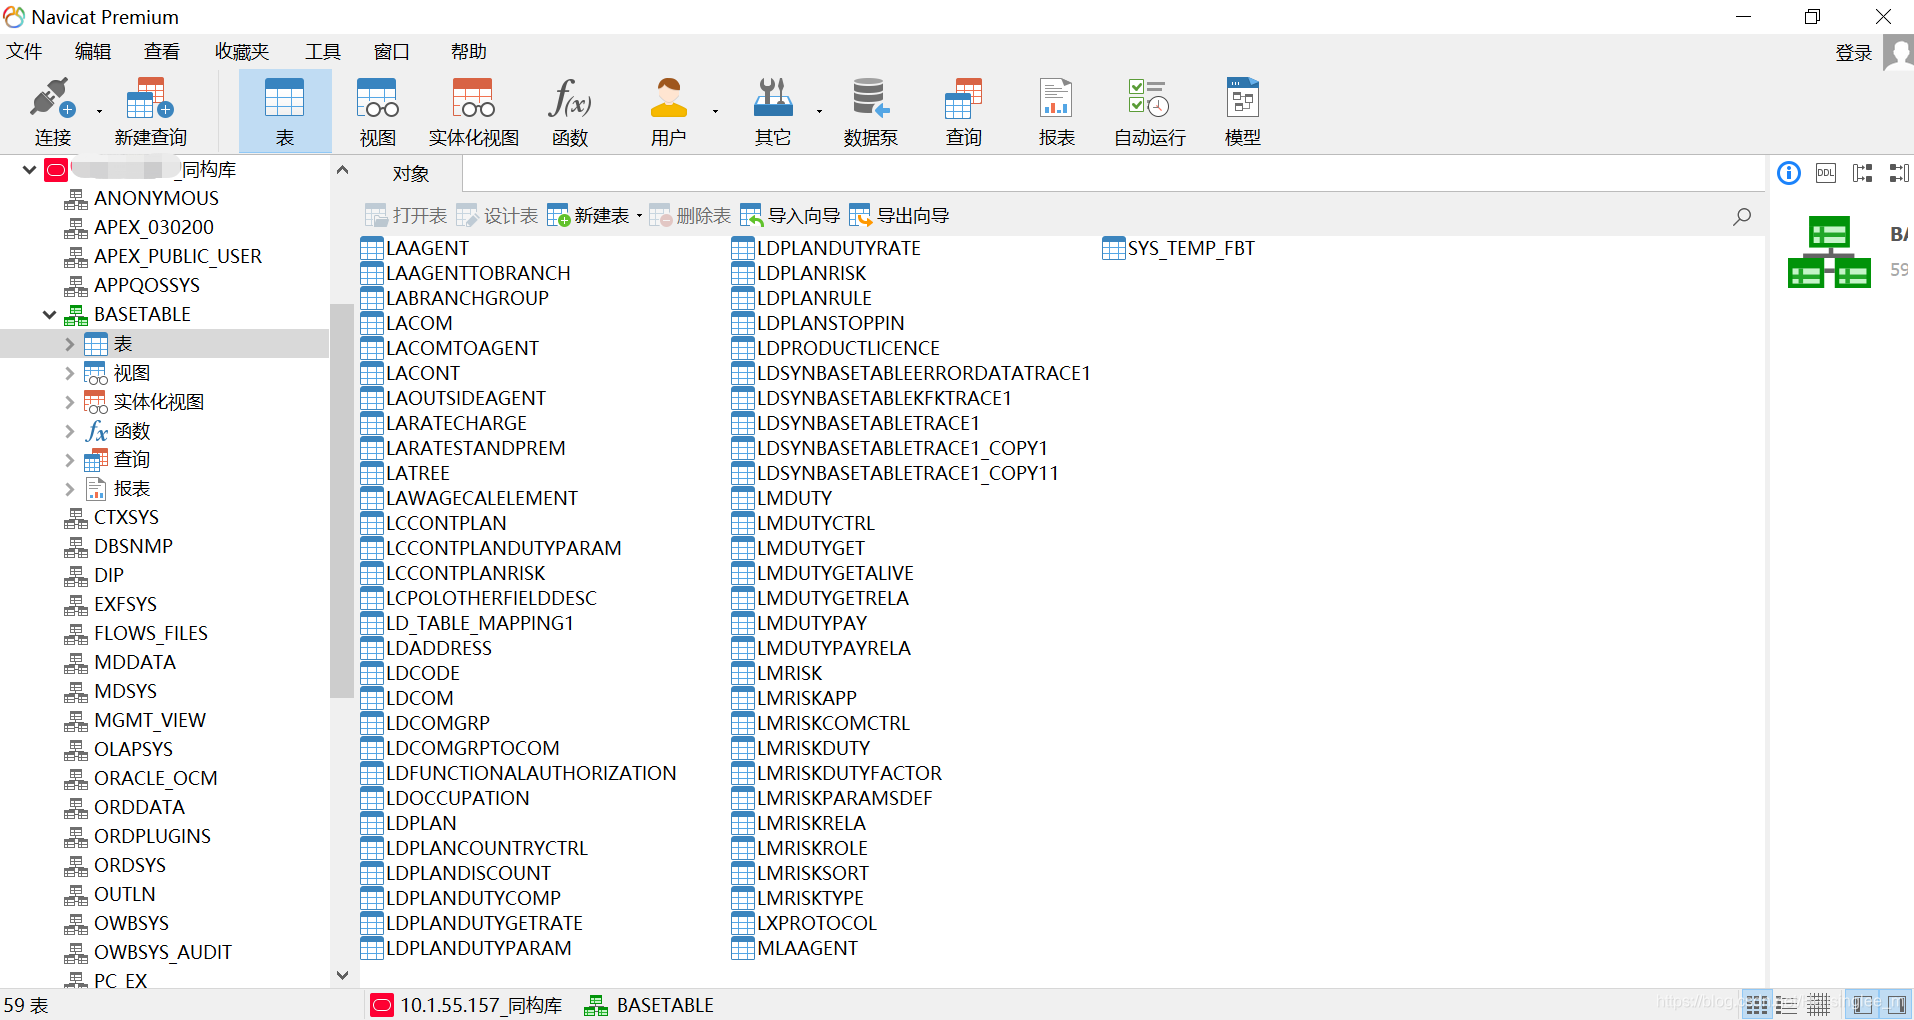1914x1020 pixels.
Task: Show the DDL panel icon
Action: 1826,173
